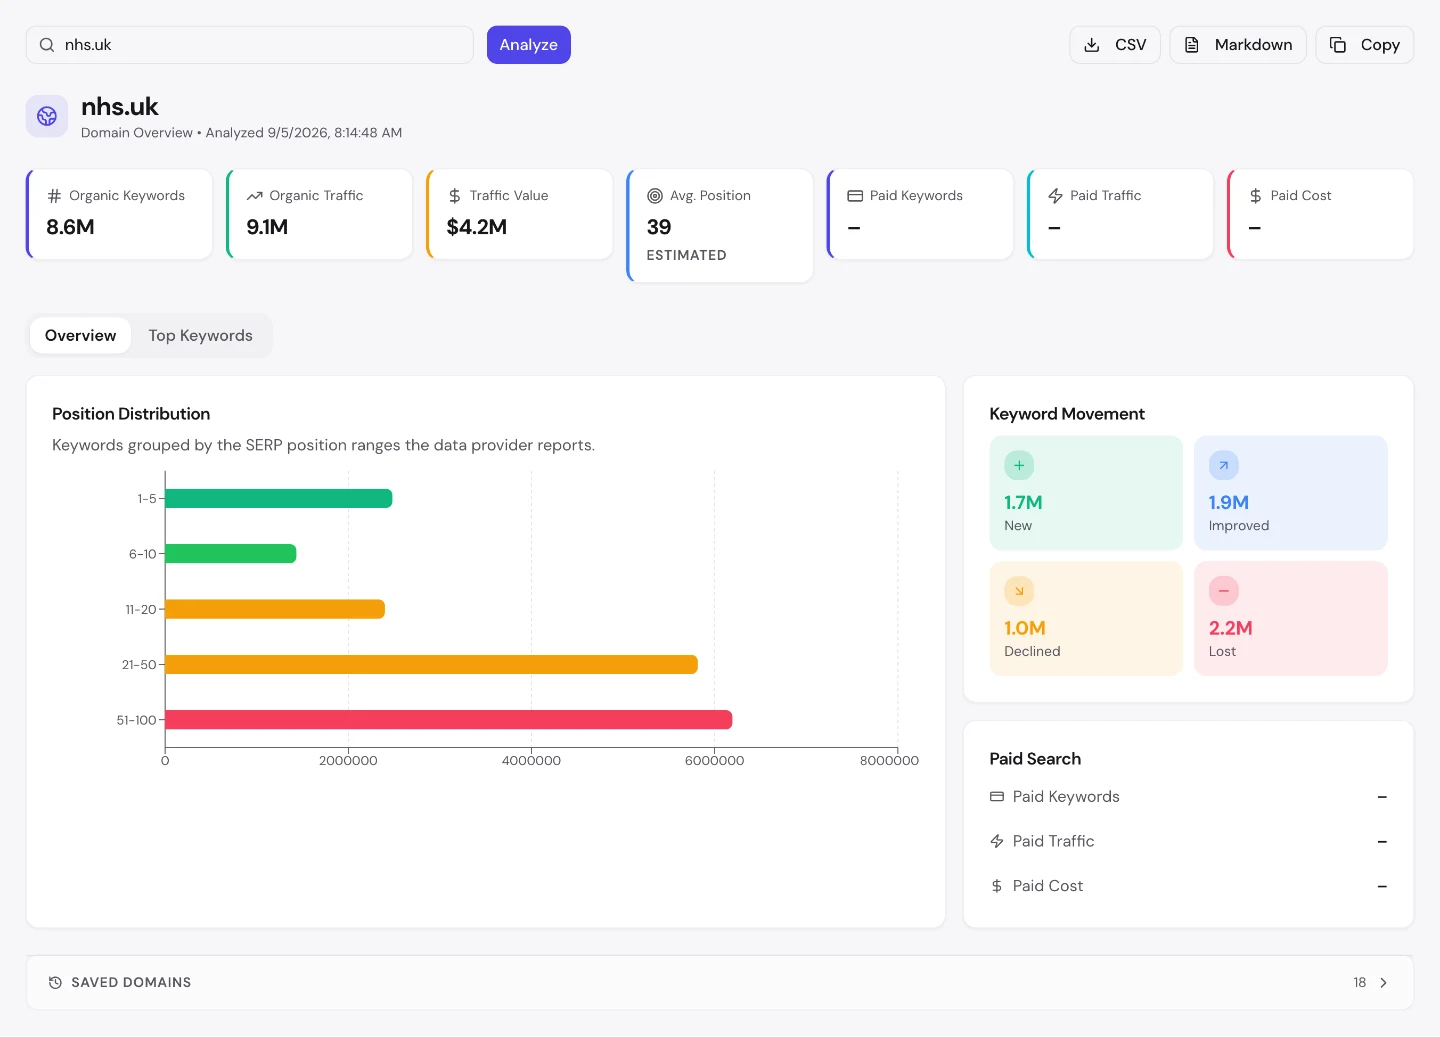Viewport: 1440px width, 1037px height.
Task: Click the green plus icon for New keywords
Action: [x=1019, y=465]
